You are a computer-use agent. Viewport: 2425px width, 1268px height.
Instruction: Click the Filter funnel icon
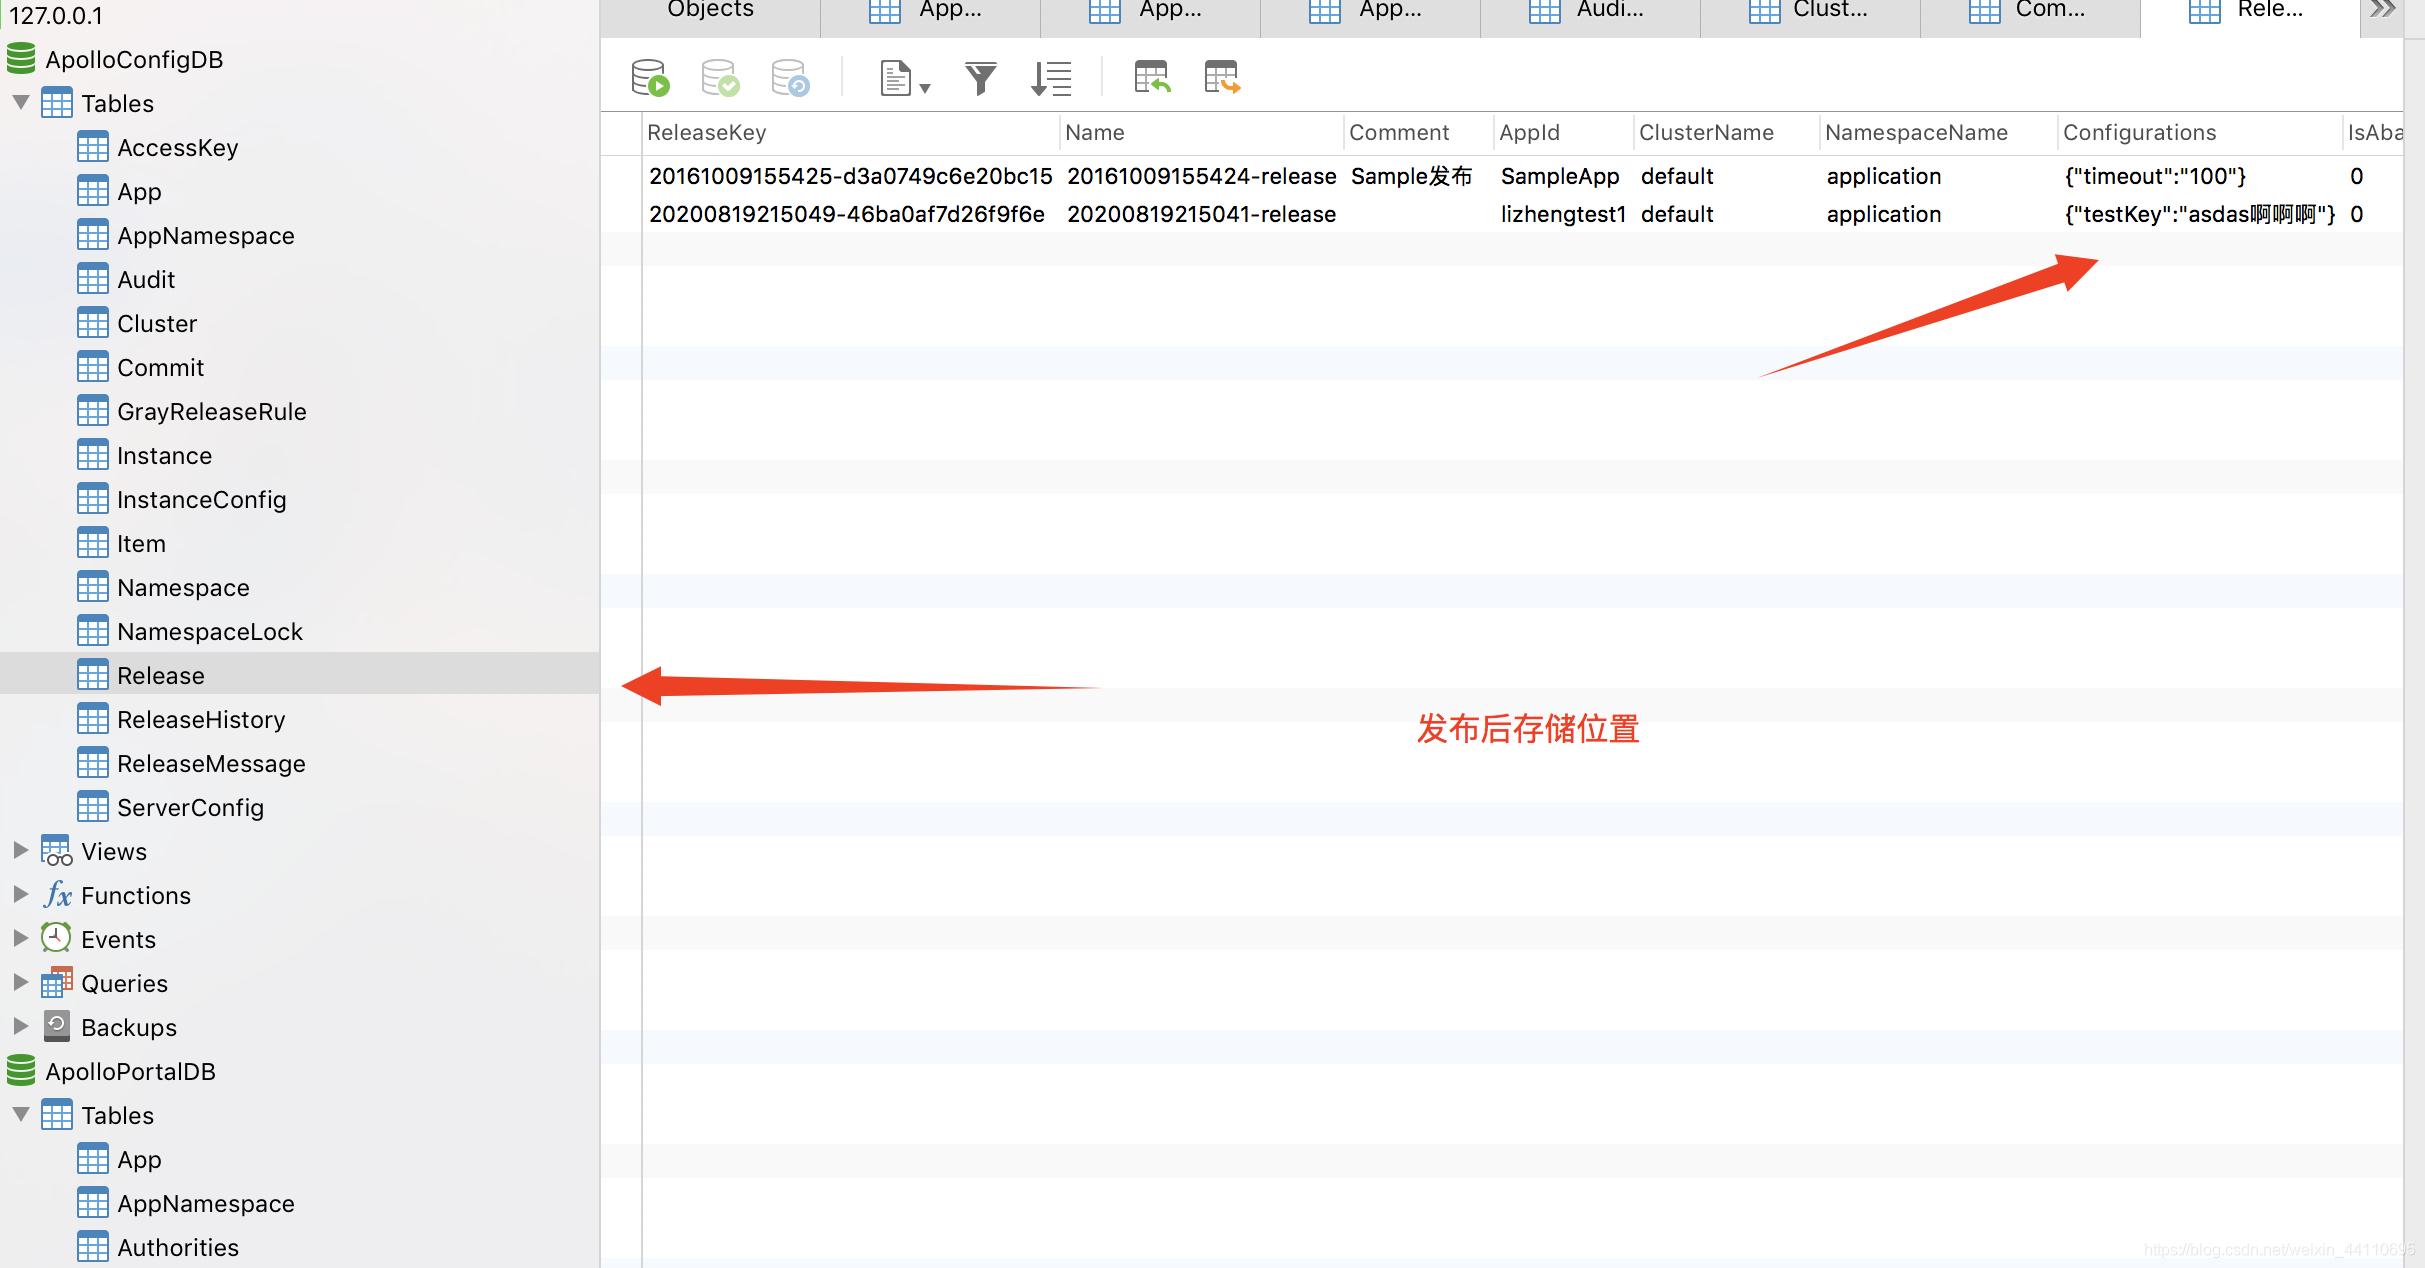(x=981, y=77)
